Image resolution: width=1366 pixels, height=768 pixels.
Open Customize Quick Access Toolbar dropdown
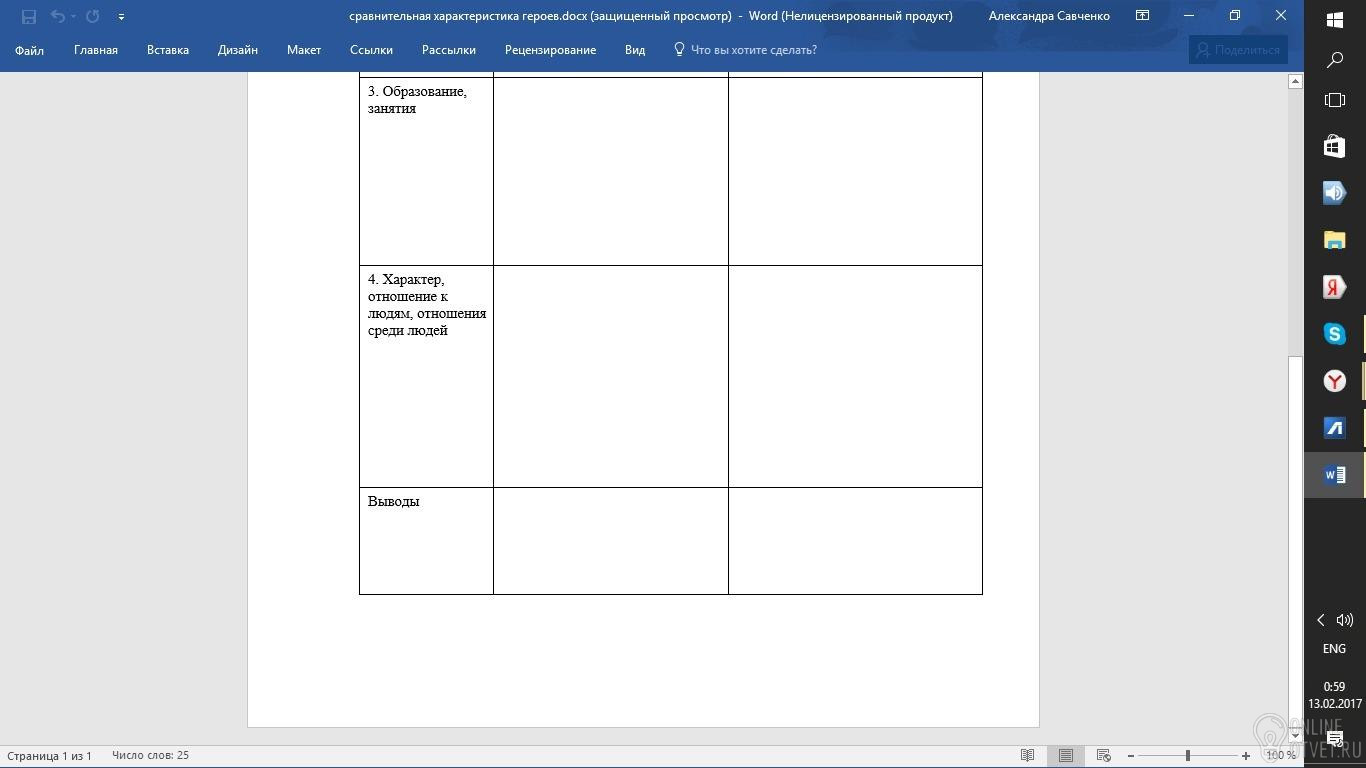(121, 16)
